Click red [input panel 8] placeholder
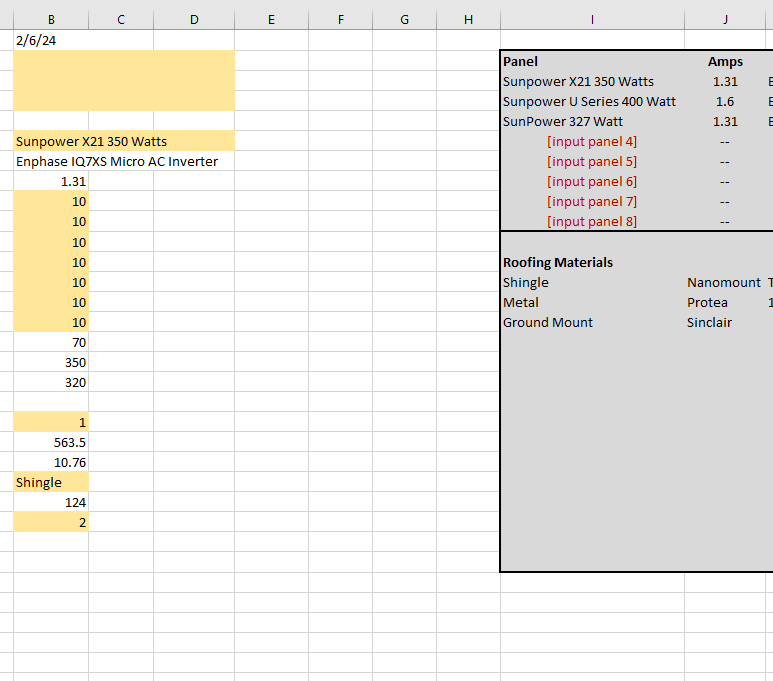Screen dimensions: 773x681 click(592, 221)
